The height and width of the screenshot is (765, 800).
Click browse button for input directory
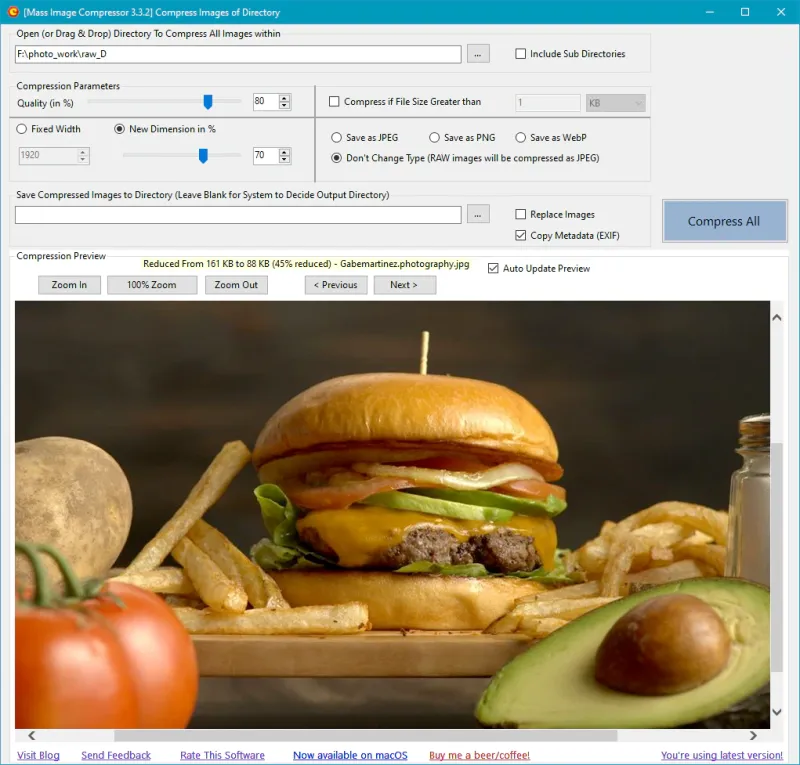(x=478, y=54)
